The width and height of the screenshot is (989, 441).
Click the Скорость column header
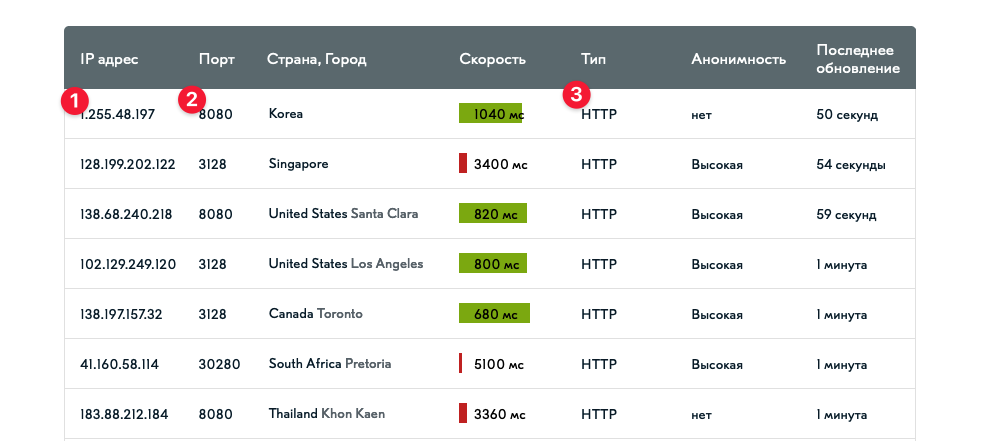tap(493, 59)
